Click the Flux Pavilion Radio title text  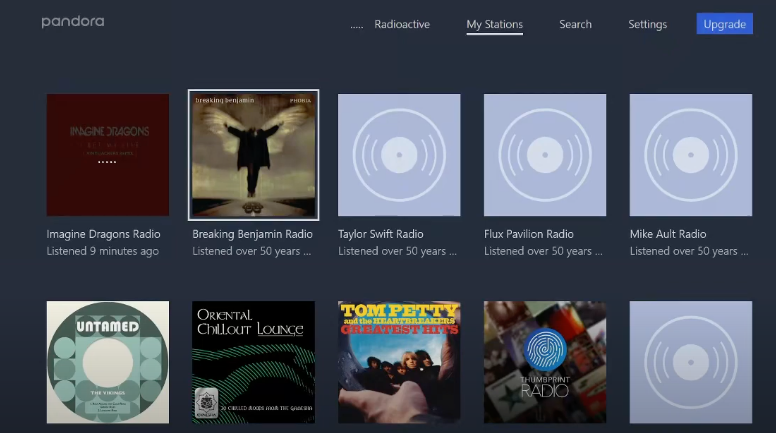tap(529, 234)
